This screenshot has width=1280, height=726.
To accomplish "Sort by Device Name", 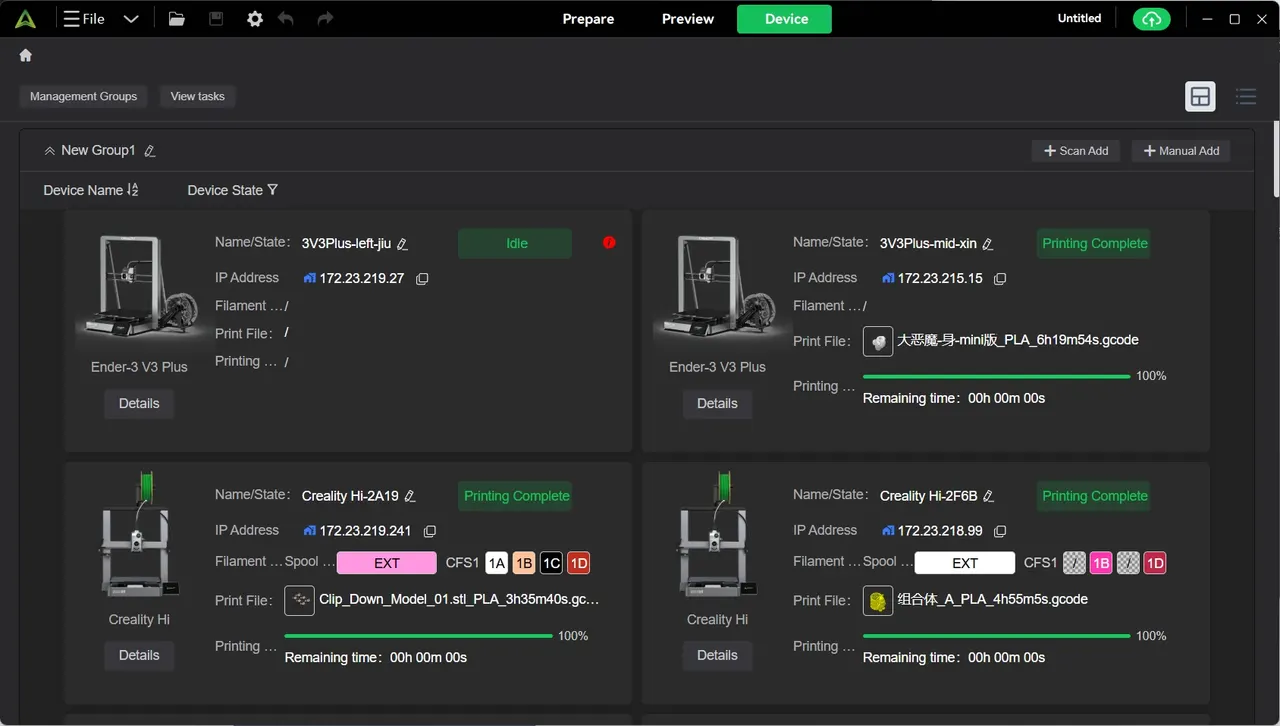I will coord(91,190).
